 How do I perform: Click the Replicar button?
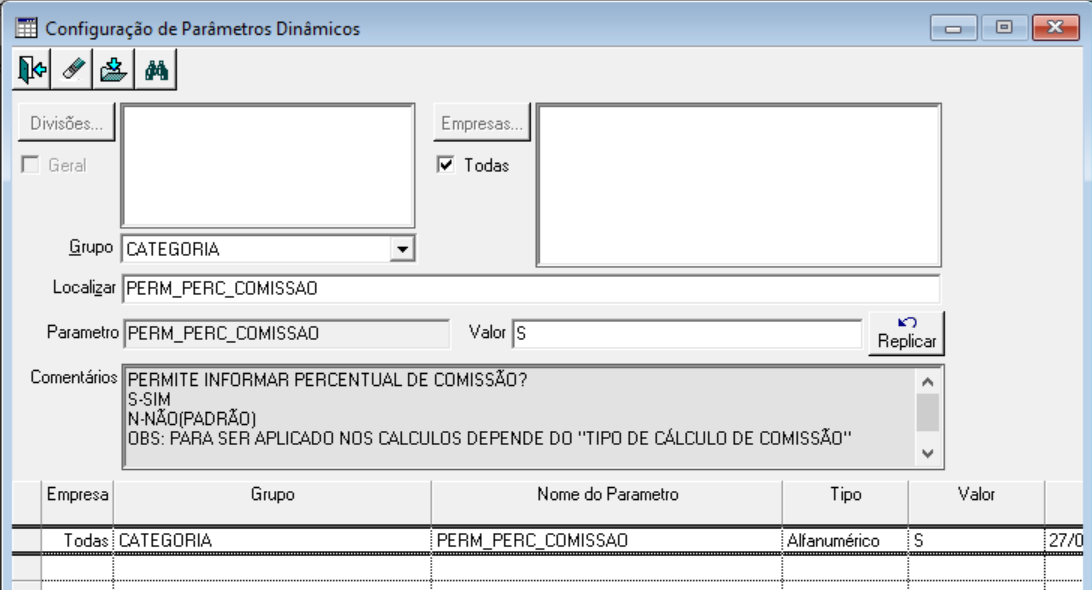click(x=906, y=333)
